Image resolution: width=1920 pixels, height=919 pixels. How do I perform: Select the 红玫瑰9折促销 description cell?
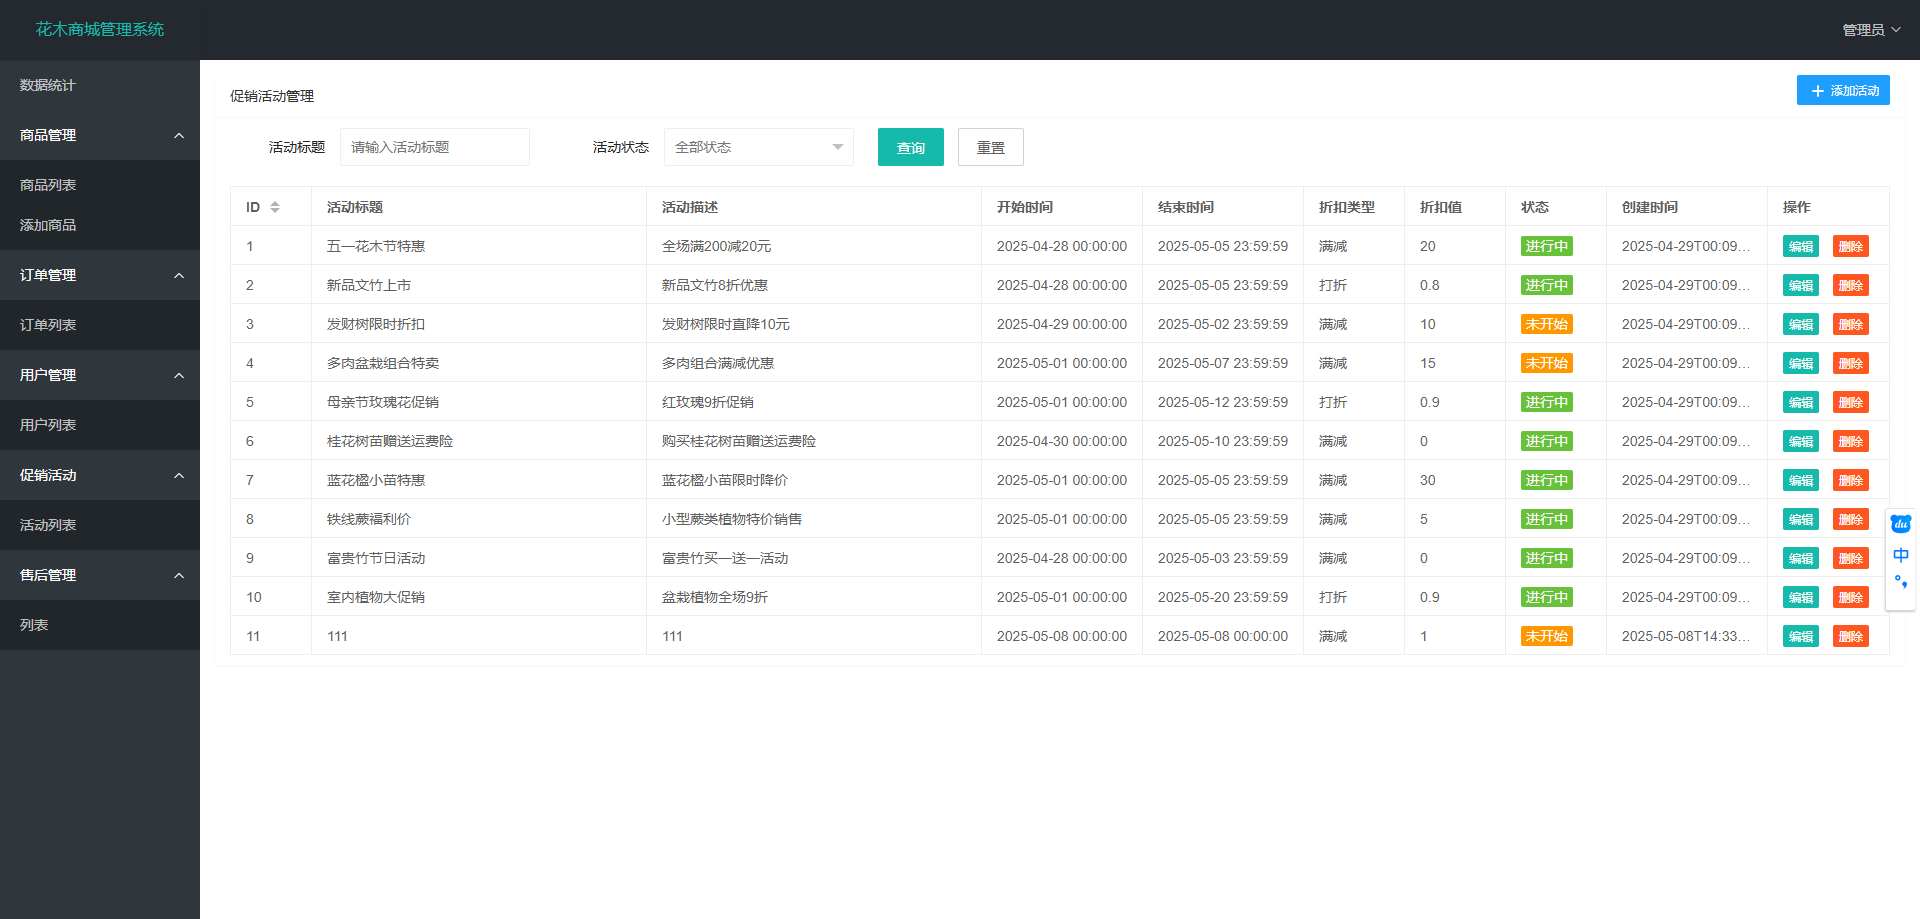pos(814,402)
